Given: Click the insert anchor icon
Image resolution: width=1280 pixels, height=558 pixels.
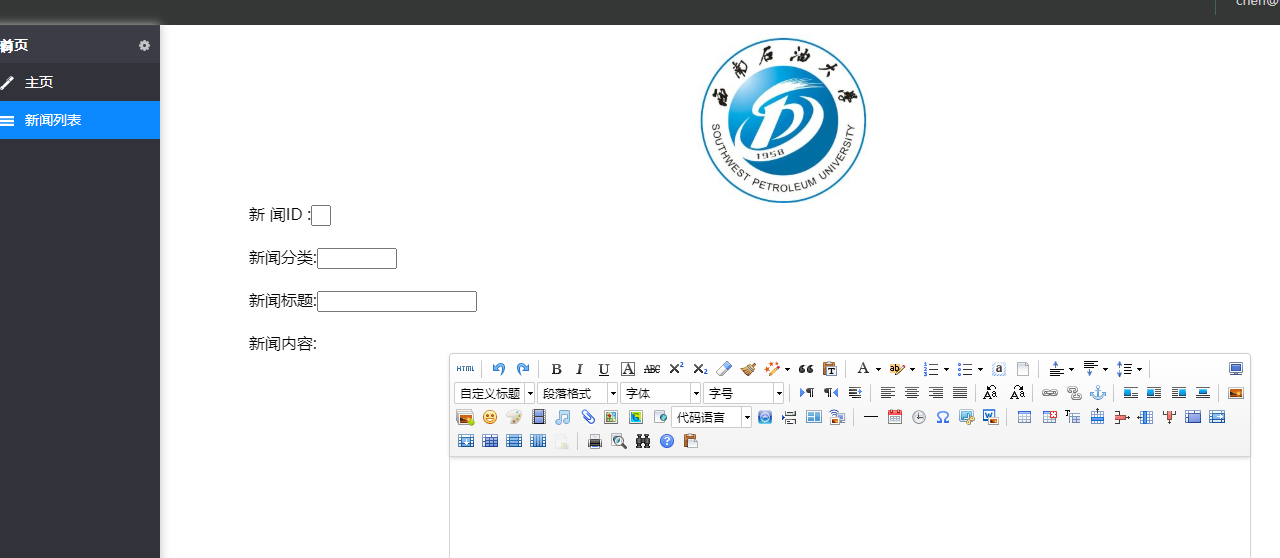Looking at the screenshot, I should pyautogui.click(x=1098, y=393).
